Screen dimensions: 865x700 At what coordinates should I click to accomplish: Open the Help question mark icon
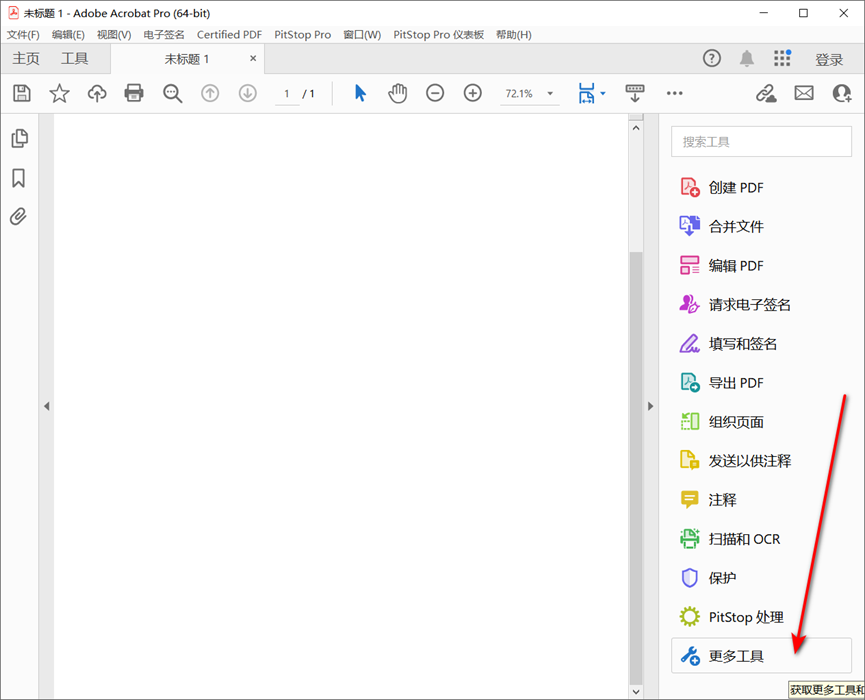pos(712,58)
